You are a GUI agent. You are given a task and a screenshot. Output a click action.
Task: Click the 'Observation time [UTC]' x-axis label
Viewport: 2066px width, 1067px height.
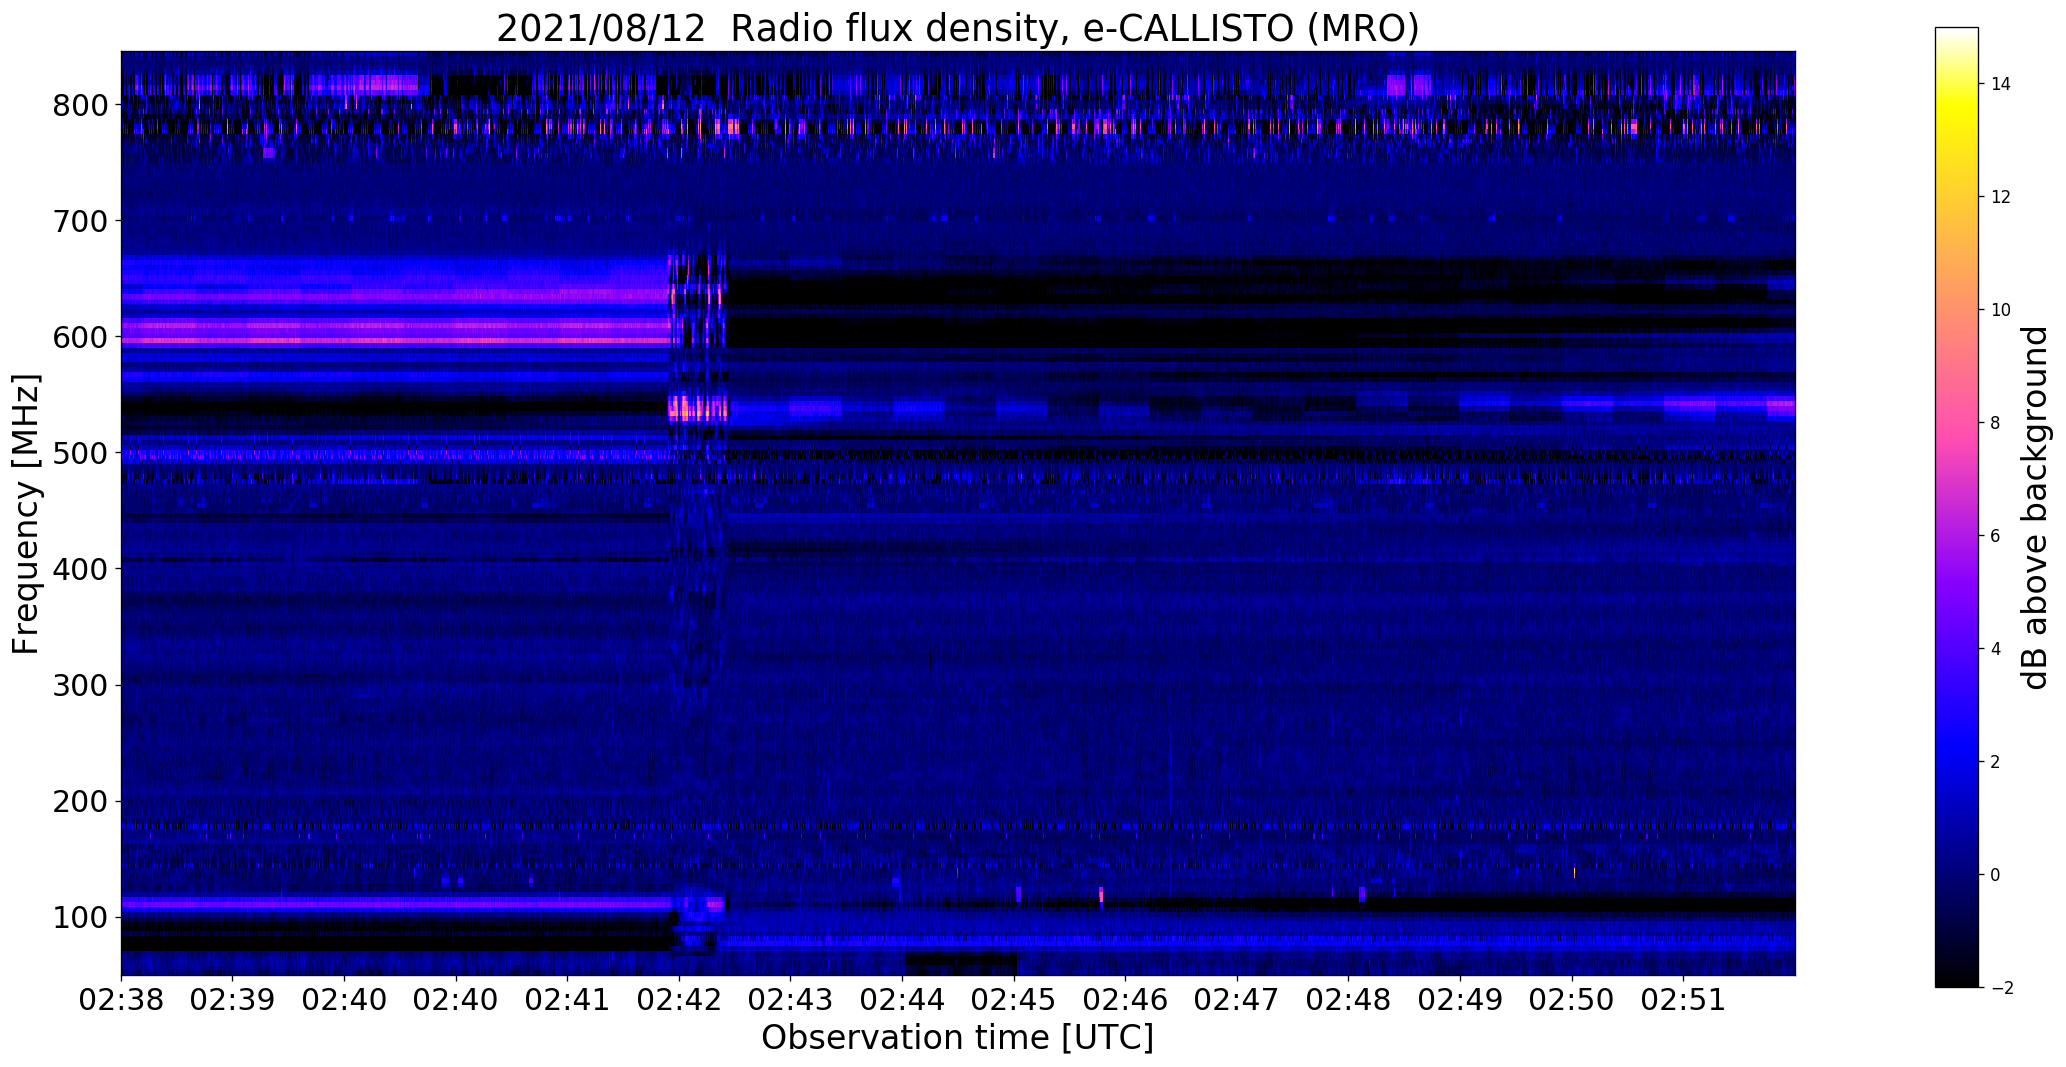point(957,1038)
